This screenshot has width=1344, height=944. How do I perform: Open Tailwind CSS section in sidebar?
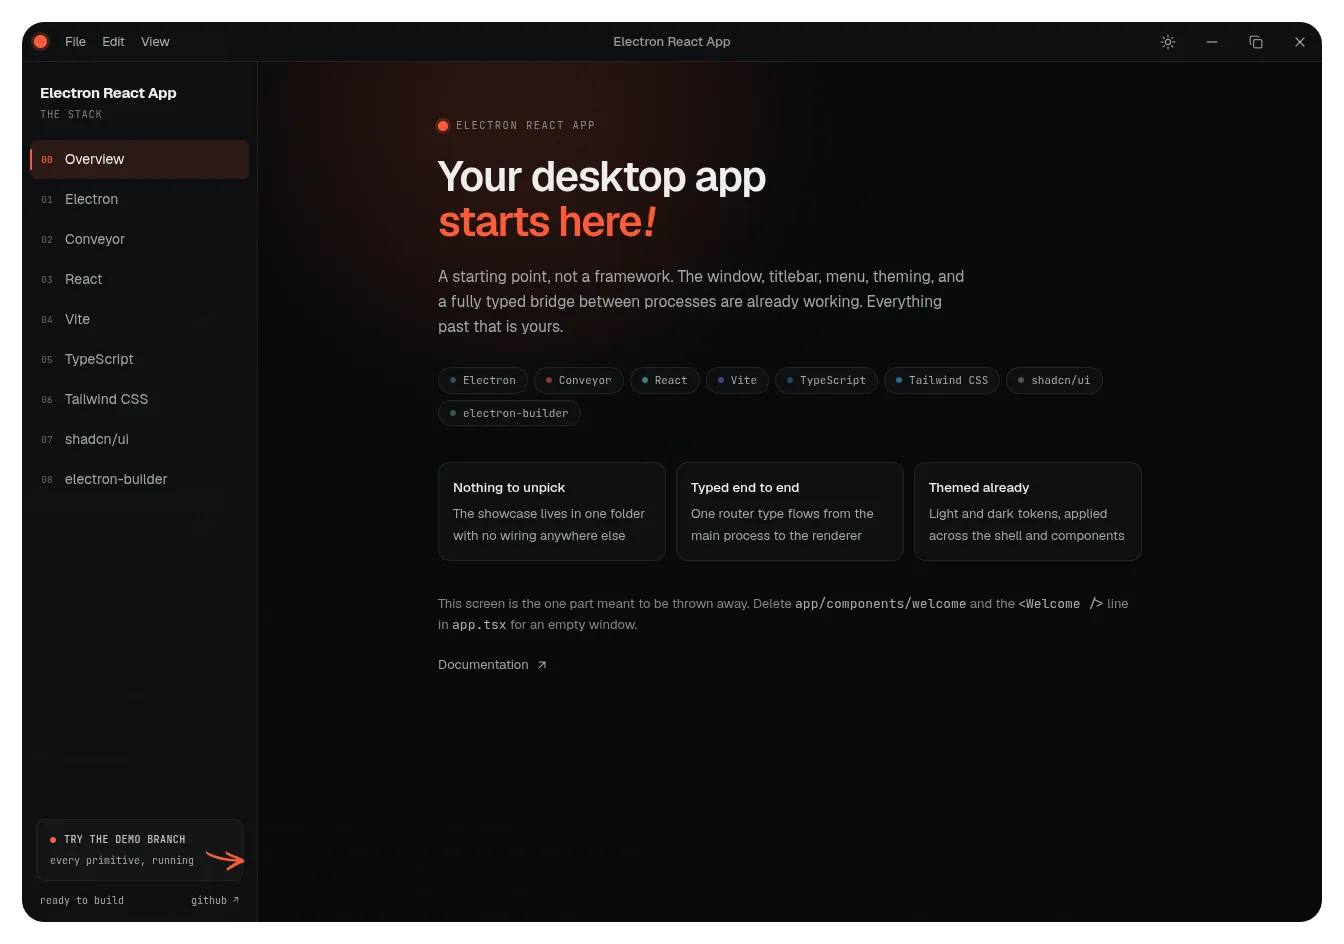pyautogui.click(x=139, y=399)
